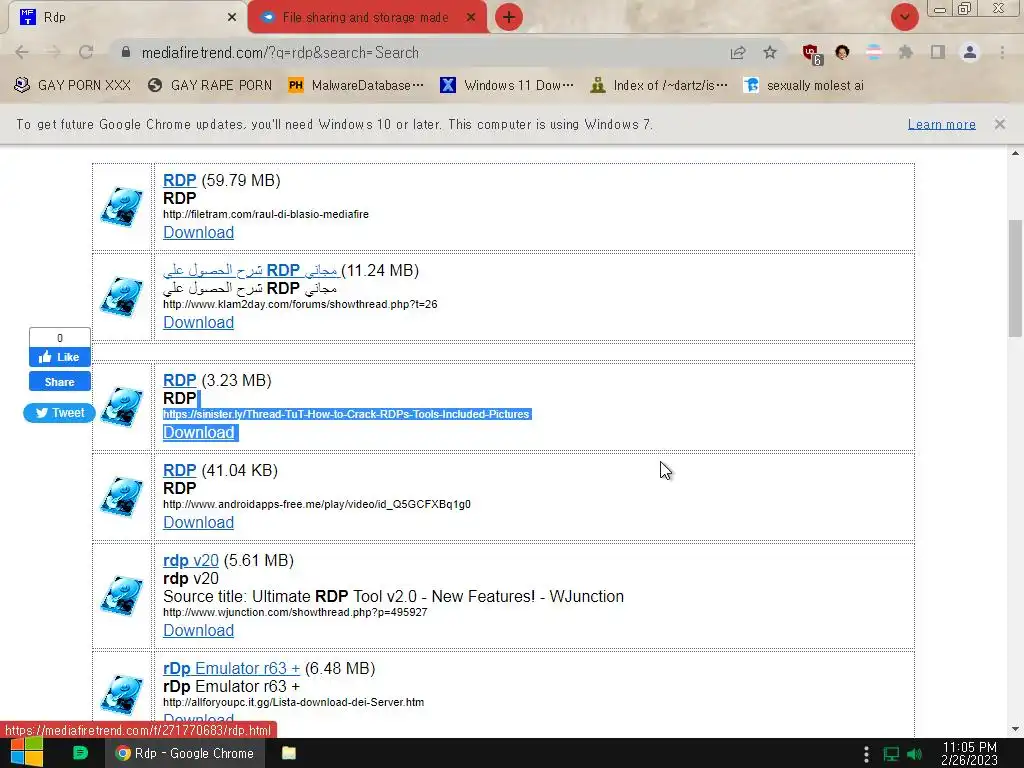1024x768 pixels.
Task: Click the browser back arrow
Action: coord(22,52)
